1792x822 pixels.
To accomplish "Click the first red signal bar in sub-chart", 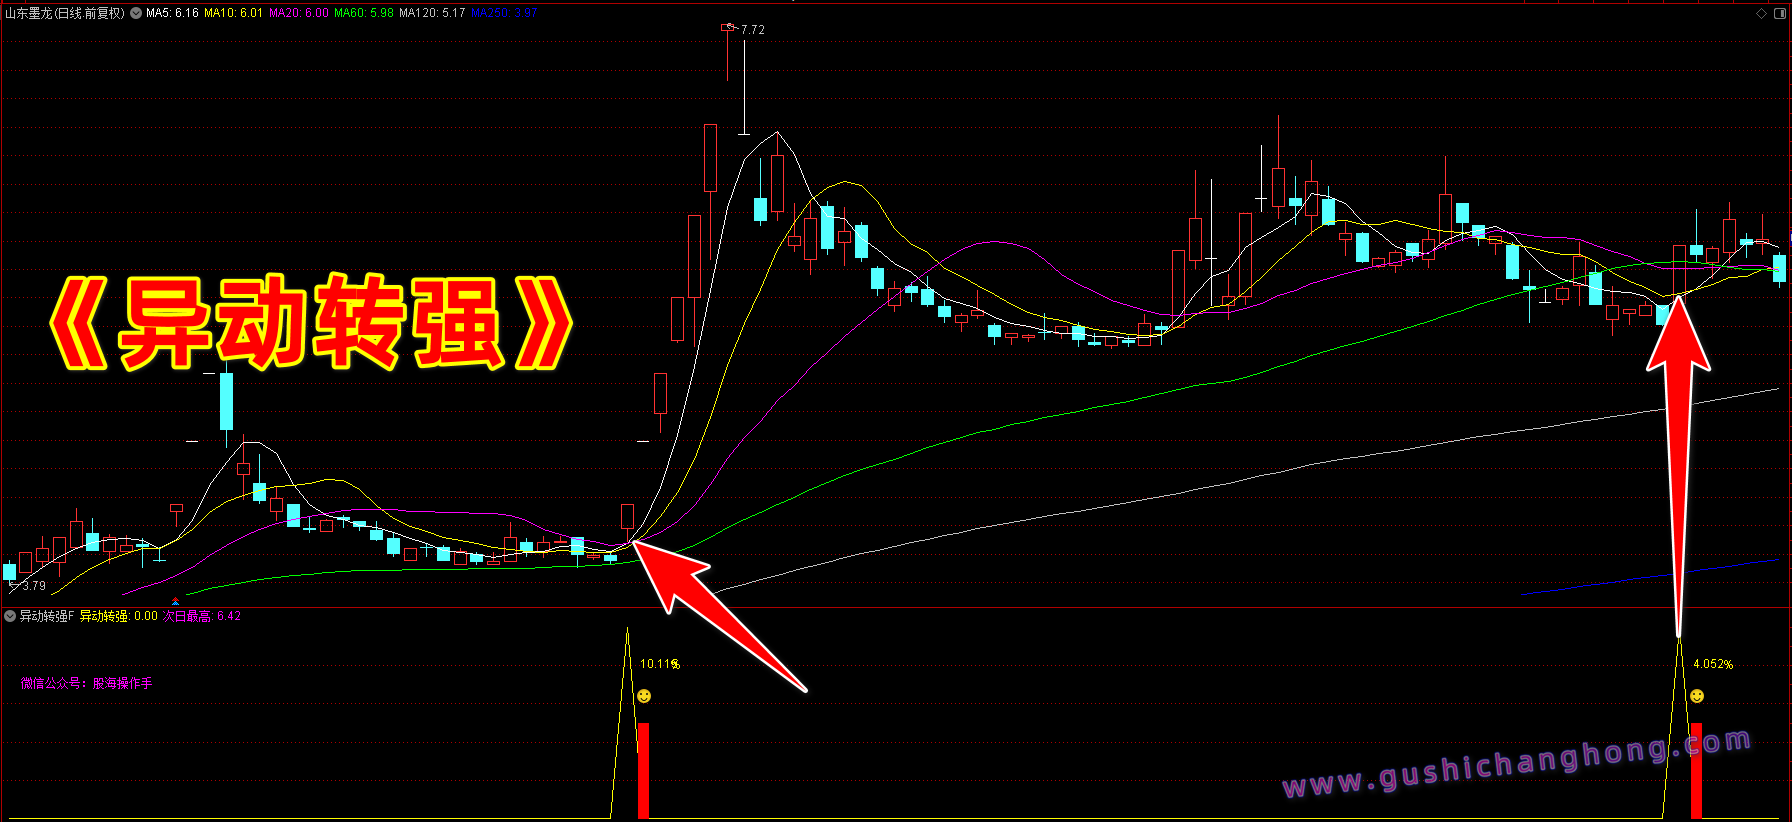I will click(644, 770).
